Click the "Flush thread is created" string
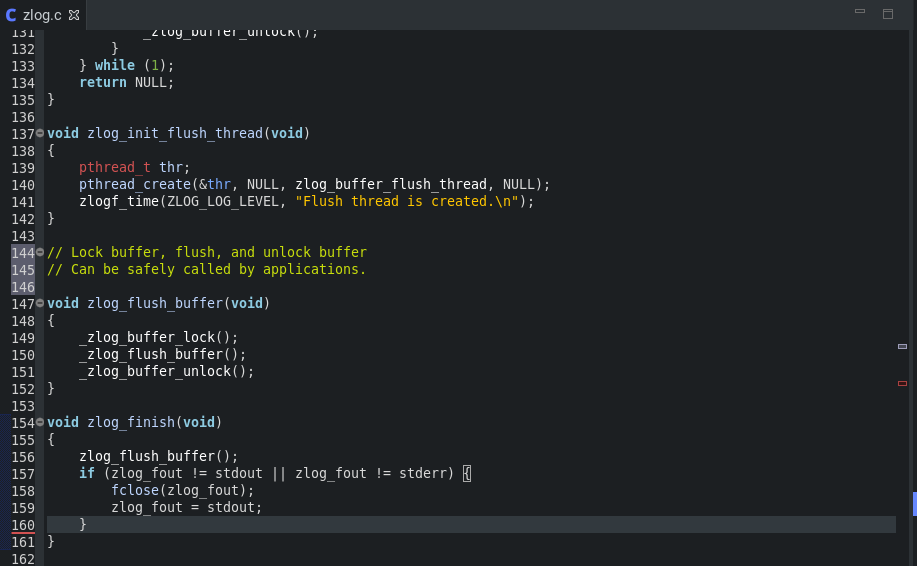 pyautogui.click(x=407, y=202)
